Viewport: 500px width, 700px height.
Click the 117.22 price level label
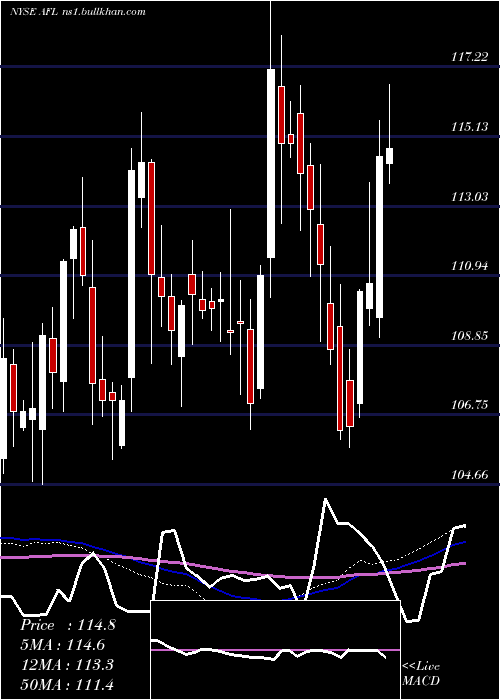469,57
